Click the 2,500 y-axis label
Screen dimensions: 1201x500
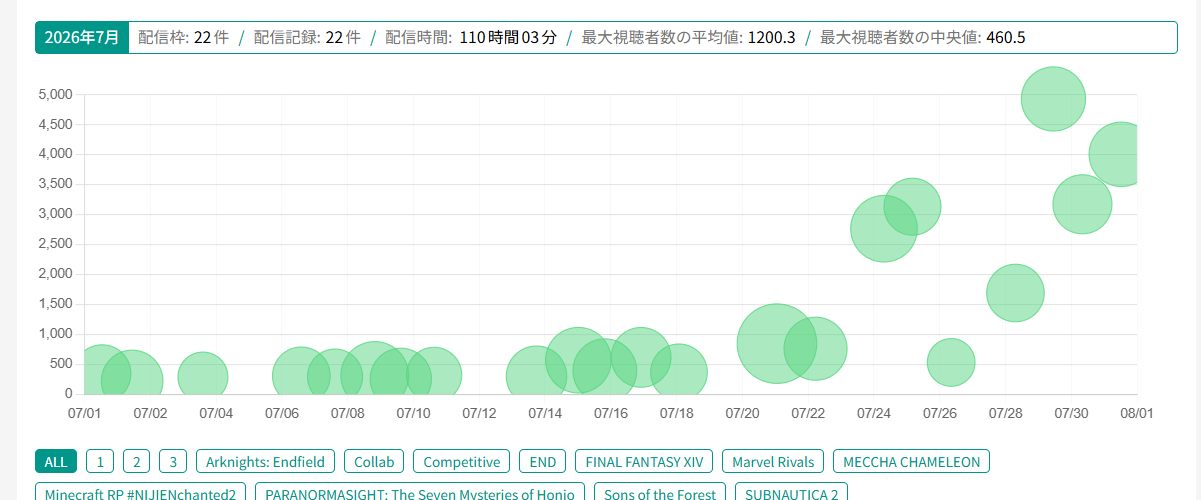pos(55,244)
